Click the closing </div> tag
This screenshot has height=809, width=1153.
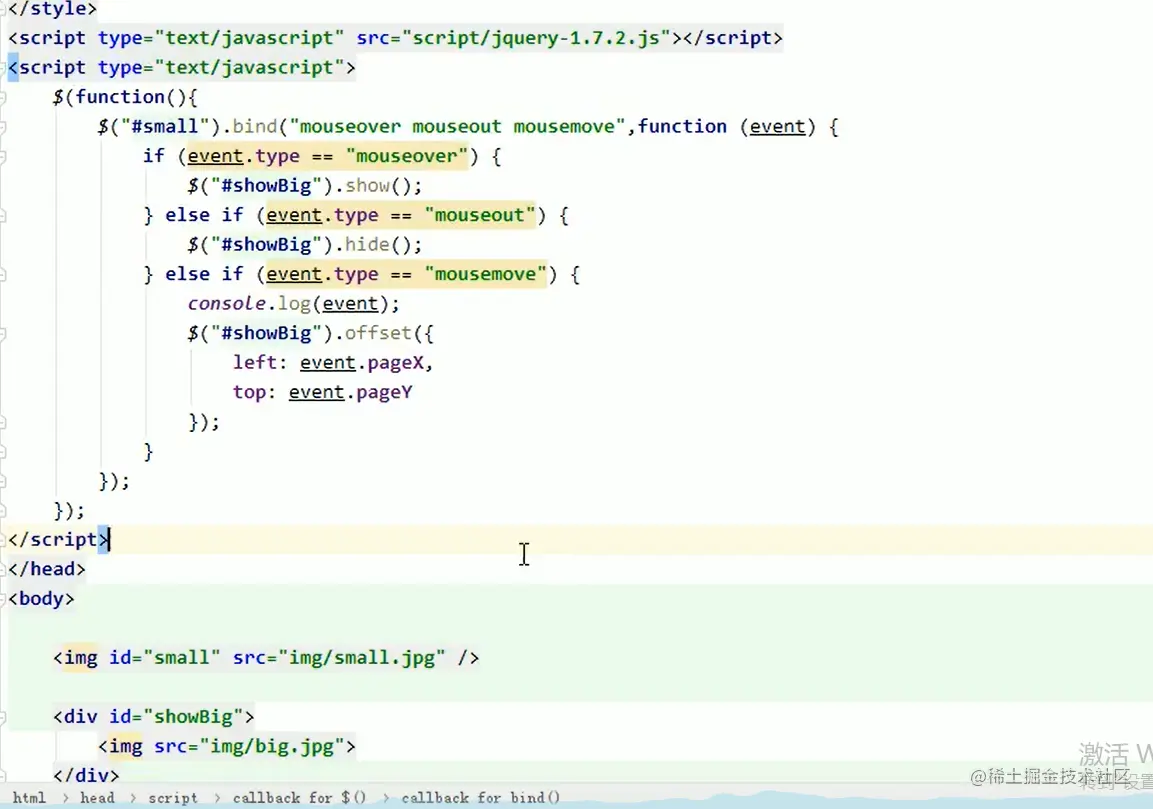click(x=86, y=775)
